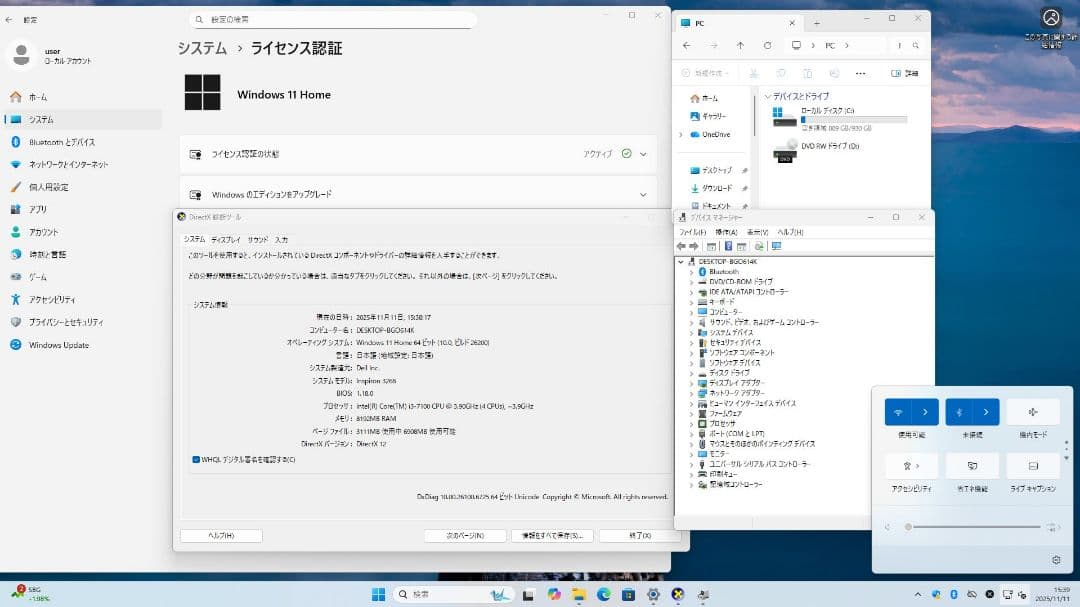Click システム breadcrumb link in Settings
This screenshot has height=607, width=1080.
(x=202, y=48)
